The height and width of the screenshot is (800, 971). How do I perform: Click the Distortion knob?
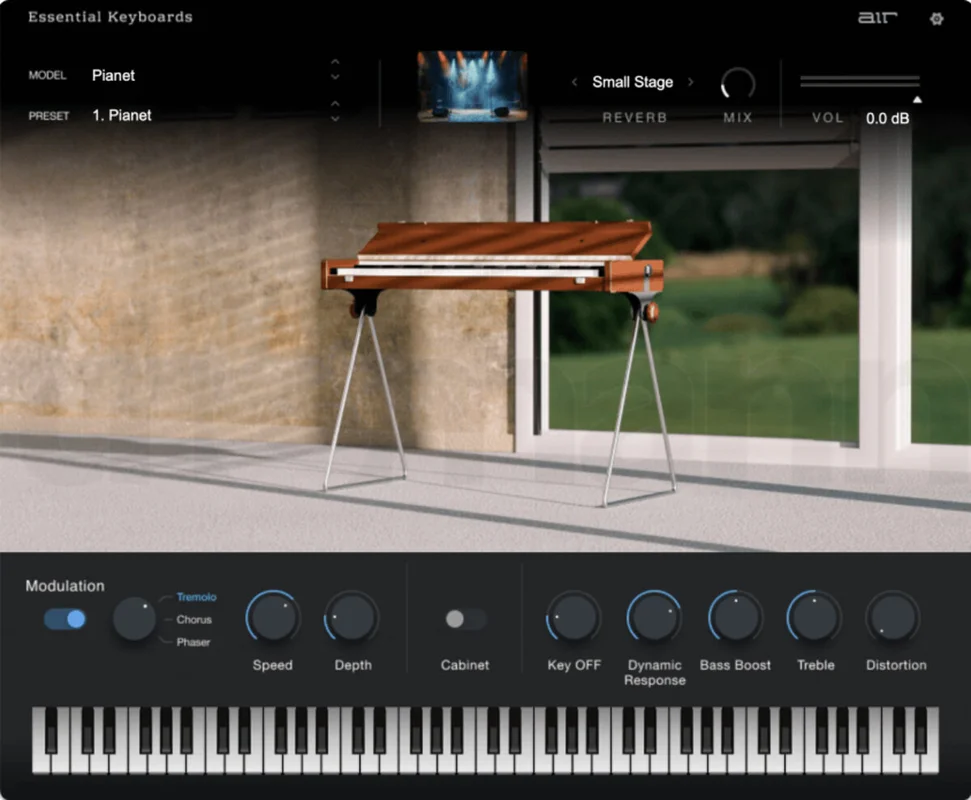pyautogui.click(x=893, y=617)
